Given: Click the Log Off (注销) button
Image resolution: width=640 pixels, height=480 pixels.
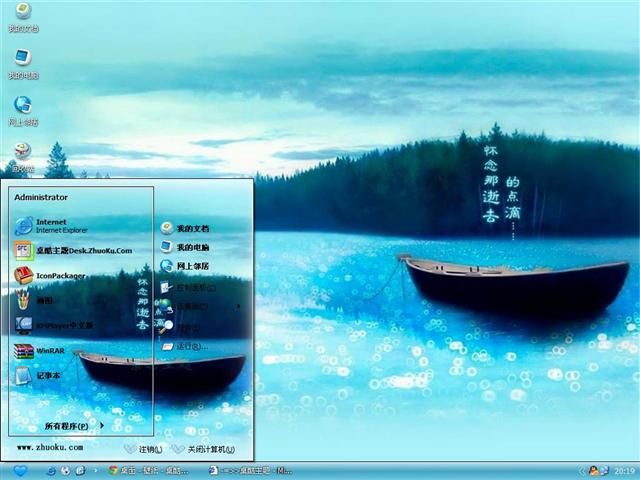Looking at the screenshot, I should [x=143, y=449].
